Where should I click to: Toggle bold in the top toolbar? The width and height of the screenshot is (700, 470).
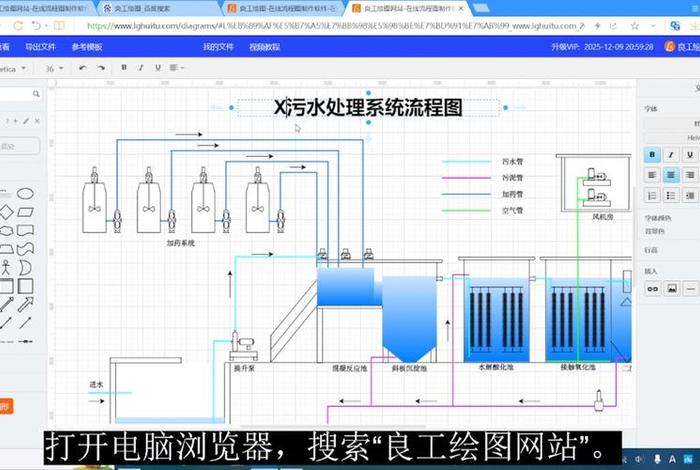(124, 67)
